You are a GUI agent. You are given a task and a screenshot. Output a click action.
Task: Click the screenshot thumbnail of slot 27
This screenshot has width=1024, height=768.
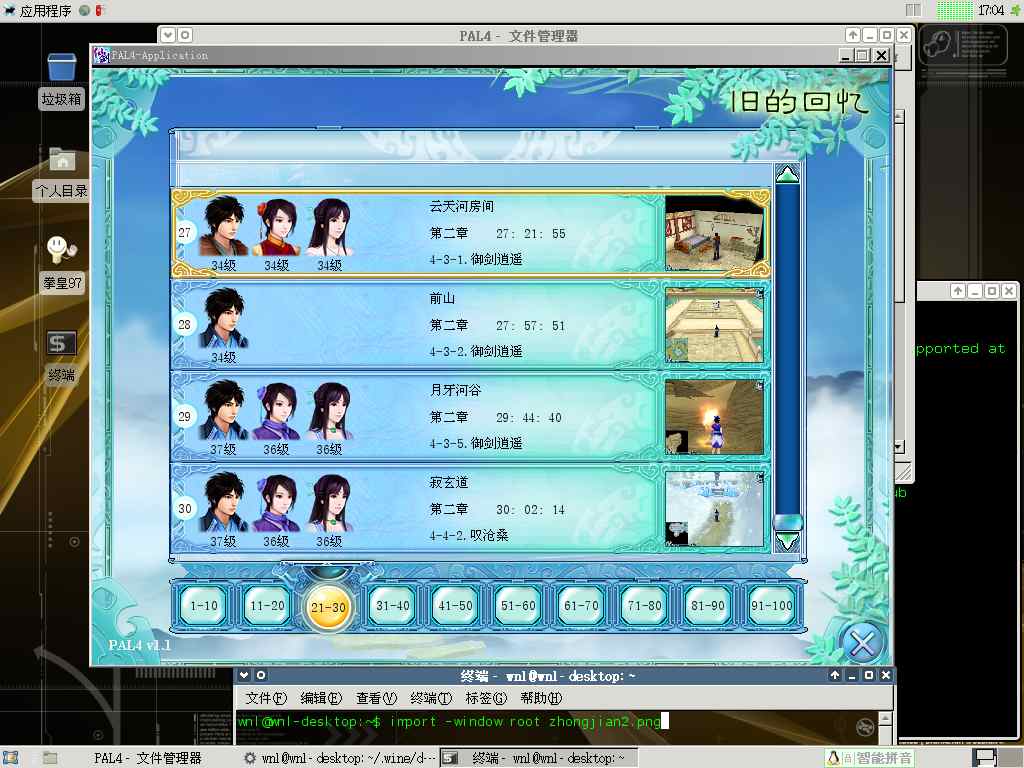pyautogui.click(x=714, y=233)
